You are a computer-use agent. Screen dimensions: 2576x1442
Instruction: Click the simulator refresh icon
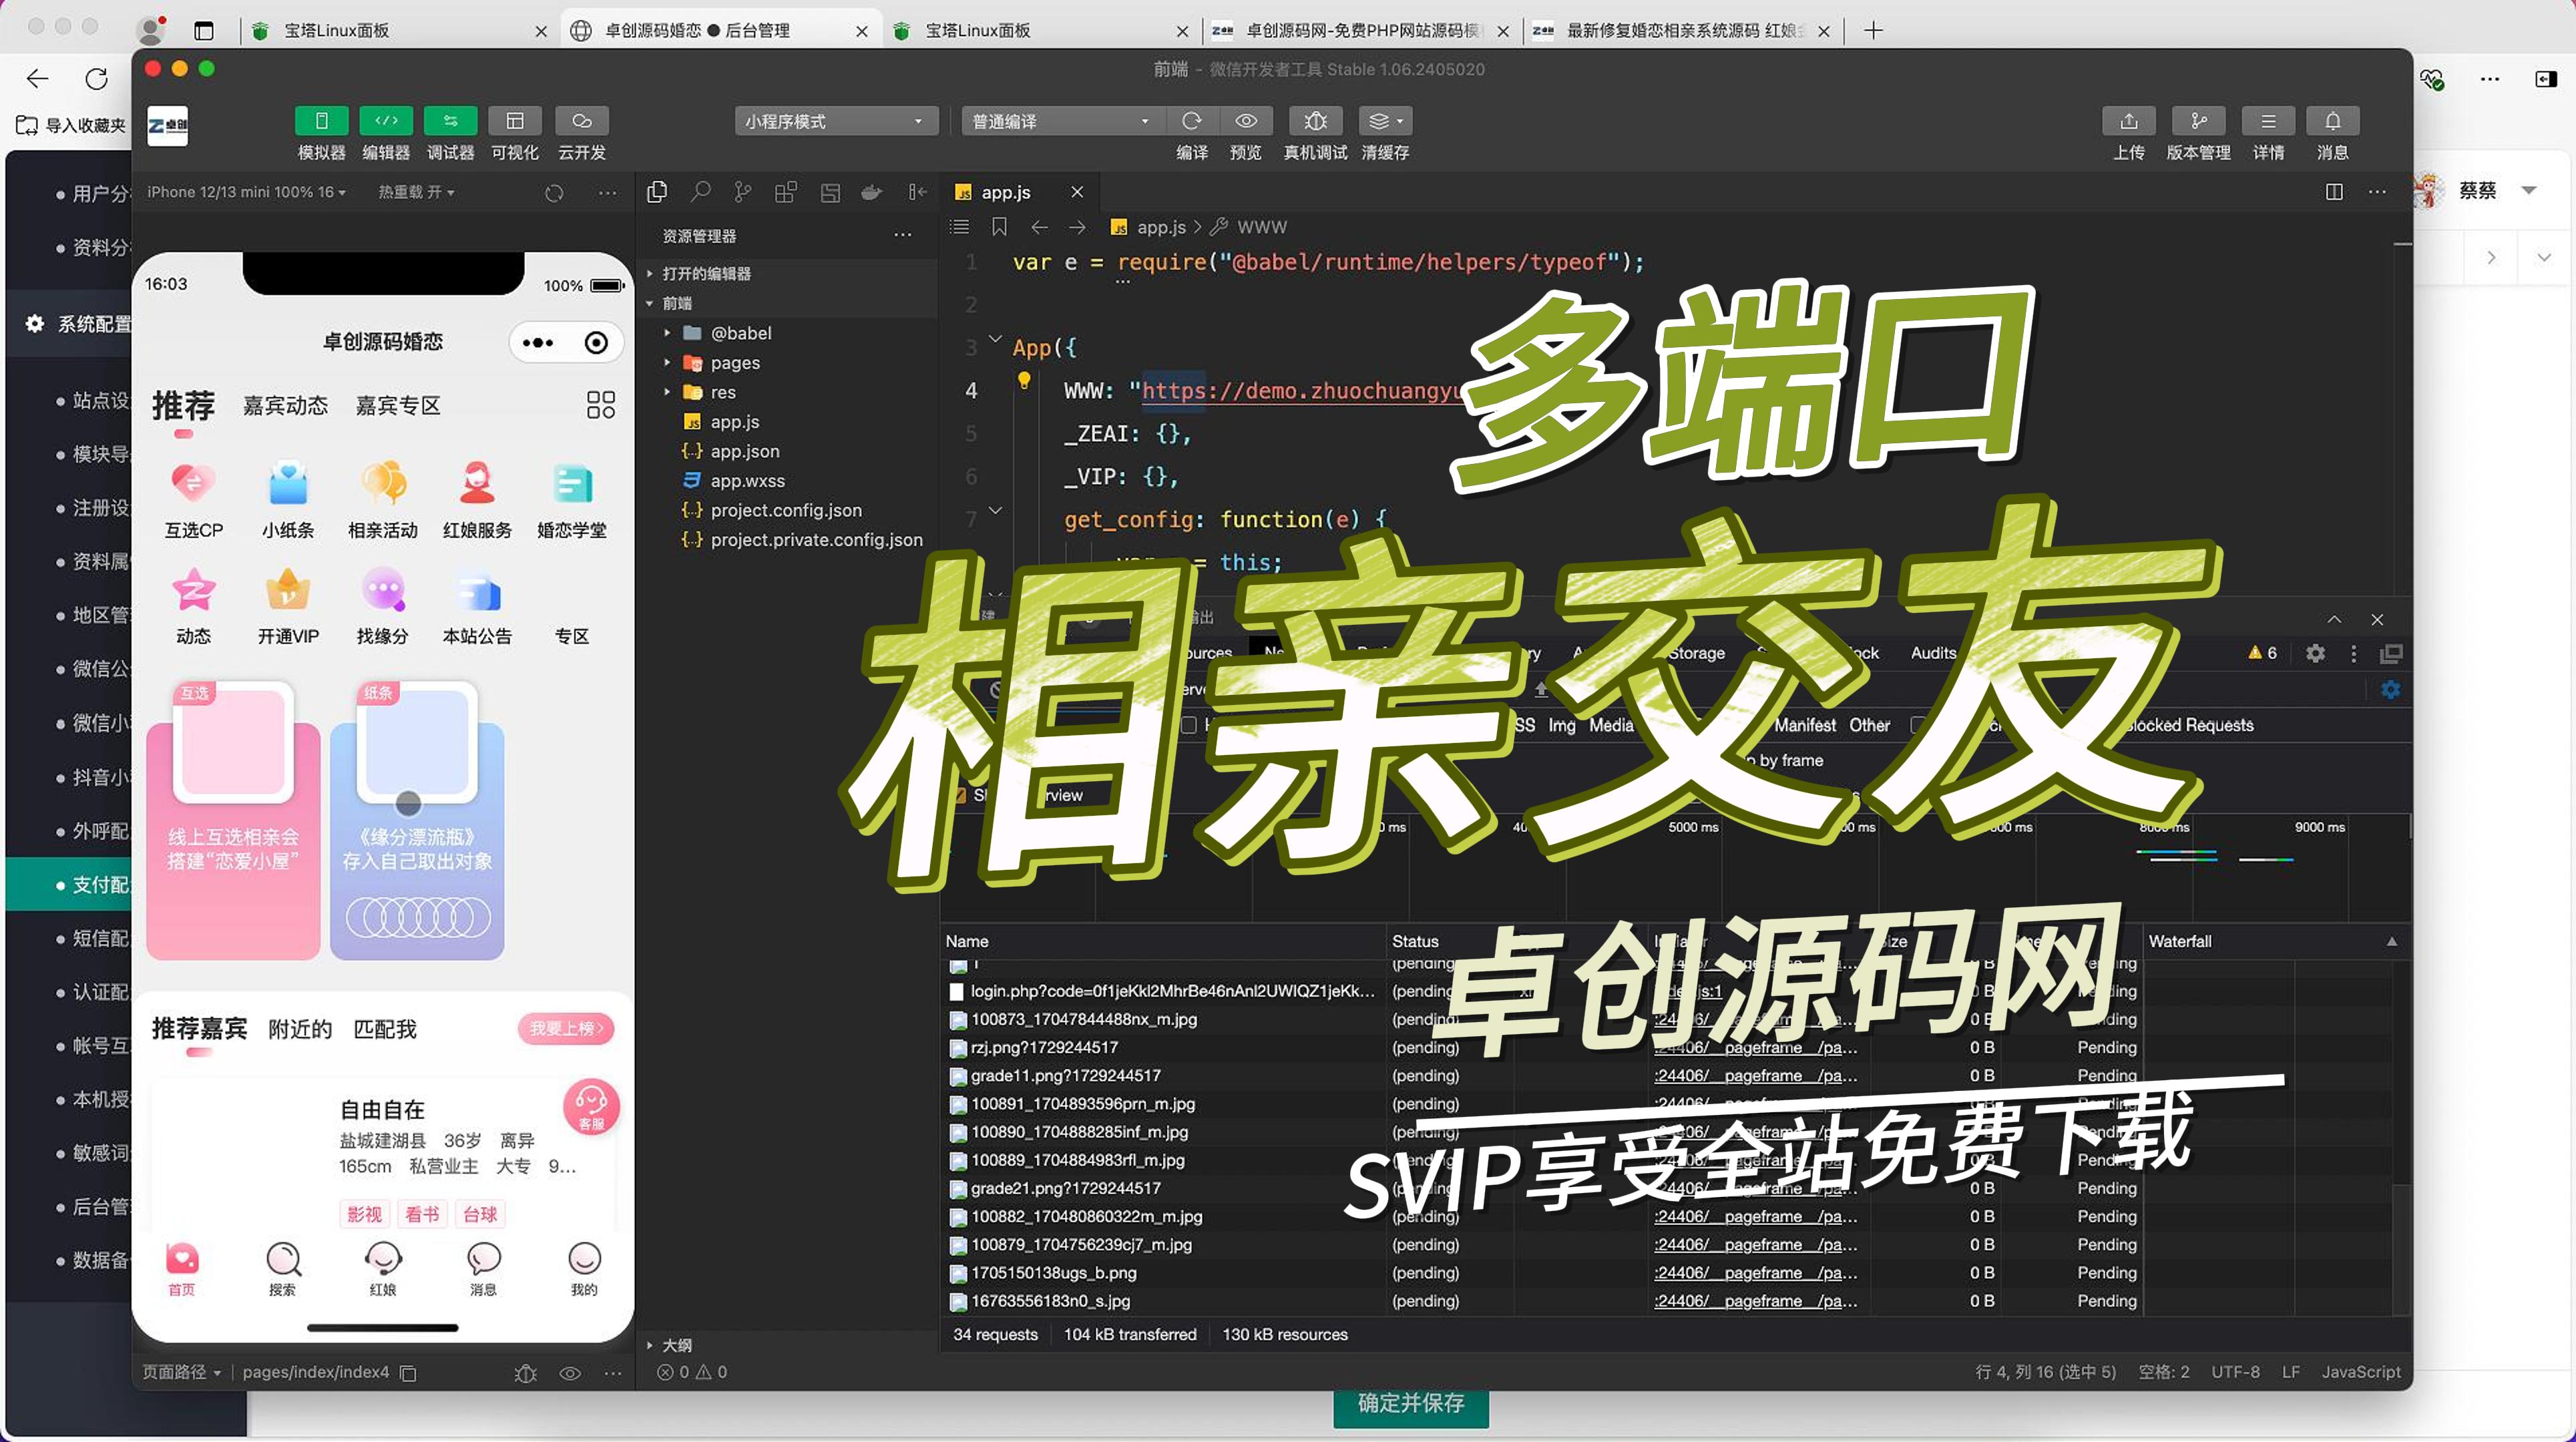554,193
